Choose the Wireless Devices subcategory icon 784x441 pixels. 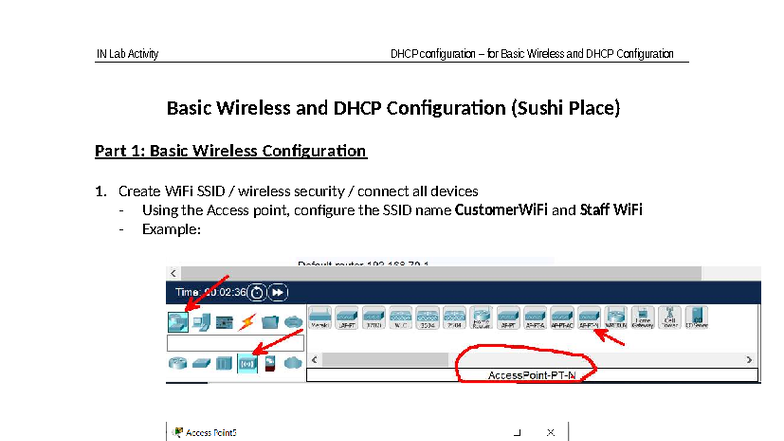(x=248, y=364)
